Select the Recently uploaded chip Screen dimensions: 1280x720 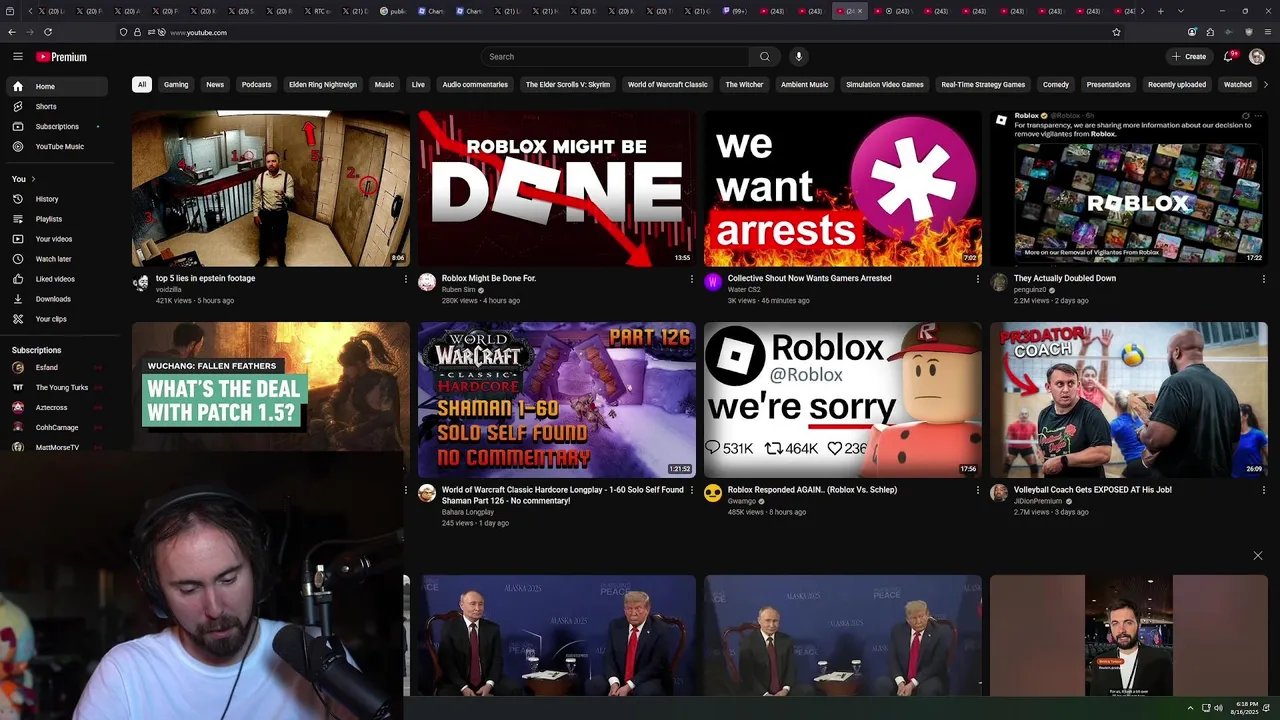point(1177,85)
